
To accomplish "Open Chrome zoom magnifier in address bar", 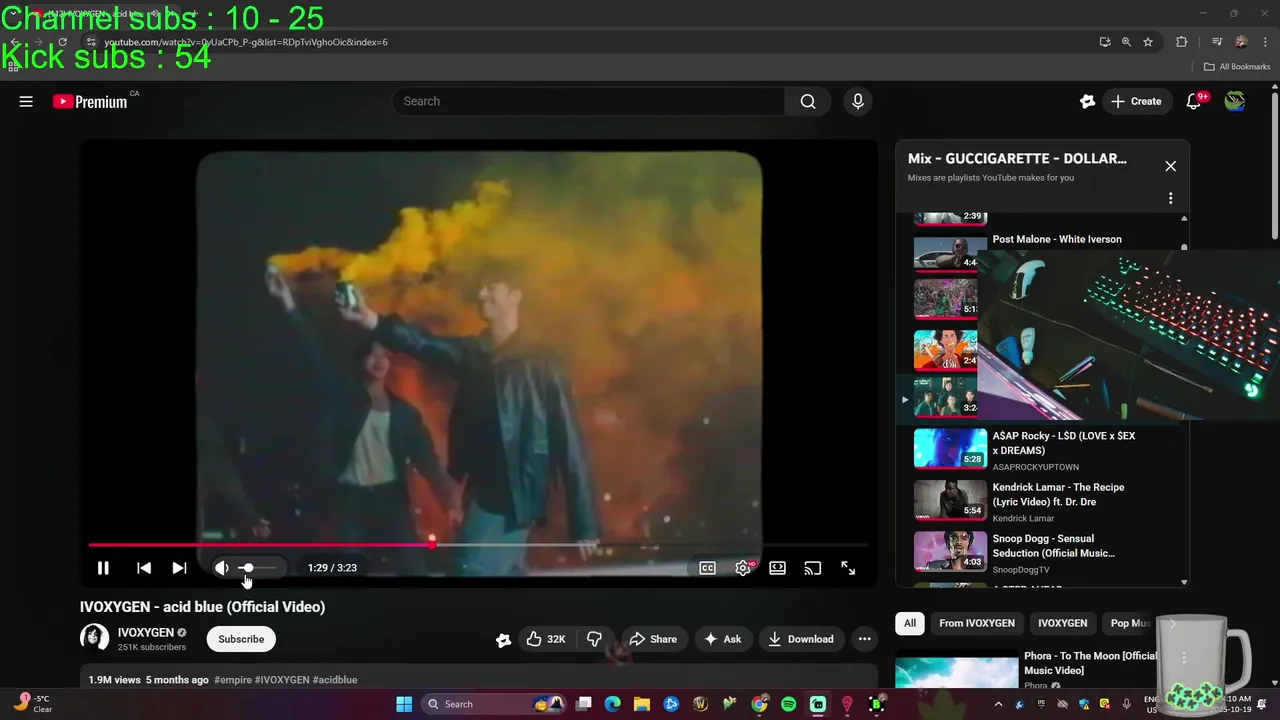I will 1126,42.
